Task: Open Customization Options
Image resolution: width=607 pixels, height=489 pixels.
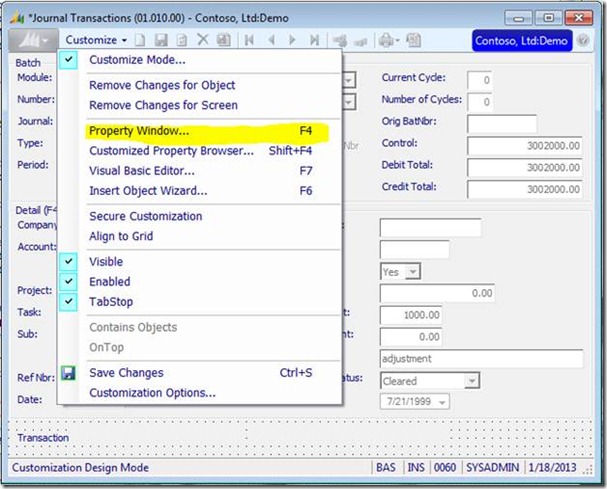Action: 152,393
